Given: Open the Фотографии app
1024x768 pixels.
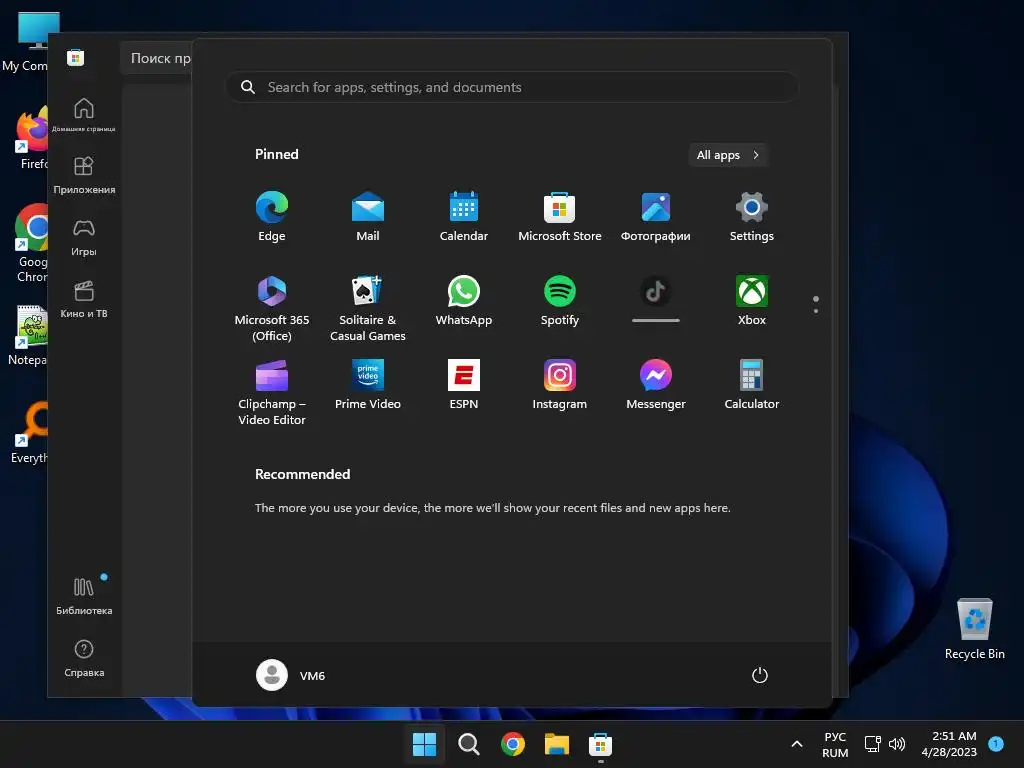Looking at the screenshot, I should [x=656, y=216].
